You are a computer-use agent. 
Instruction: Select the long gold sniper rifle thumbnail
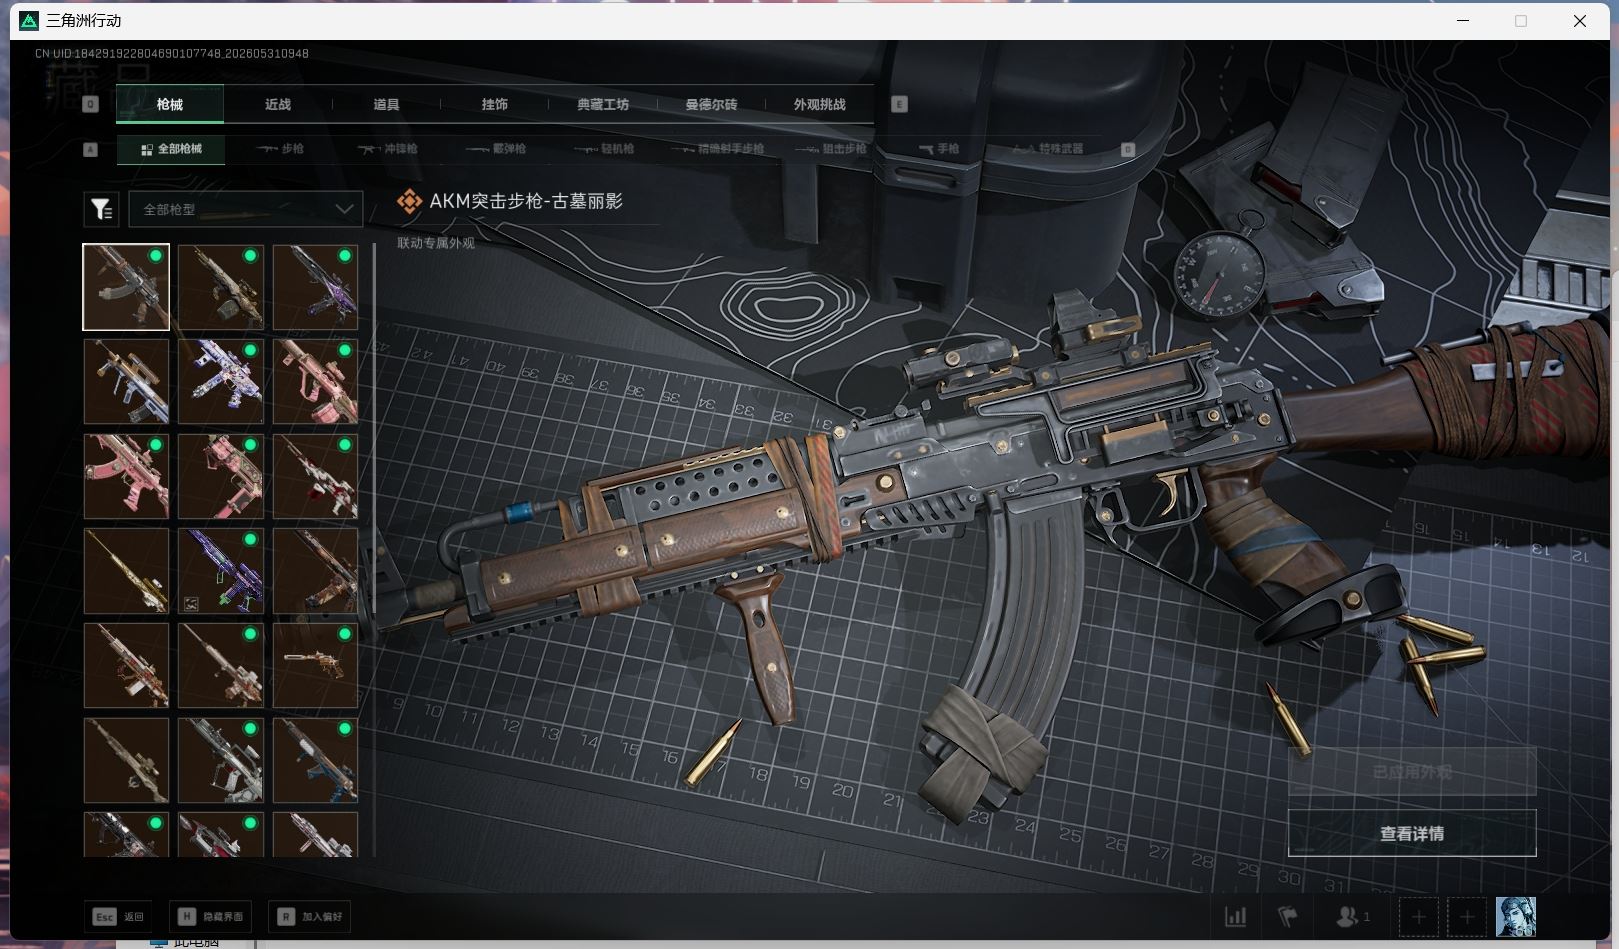pos(126,570)
